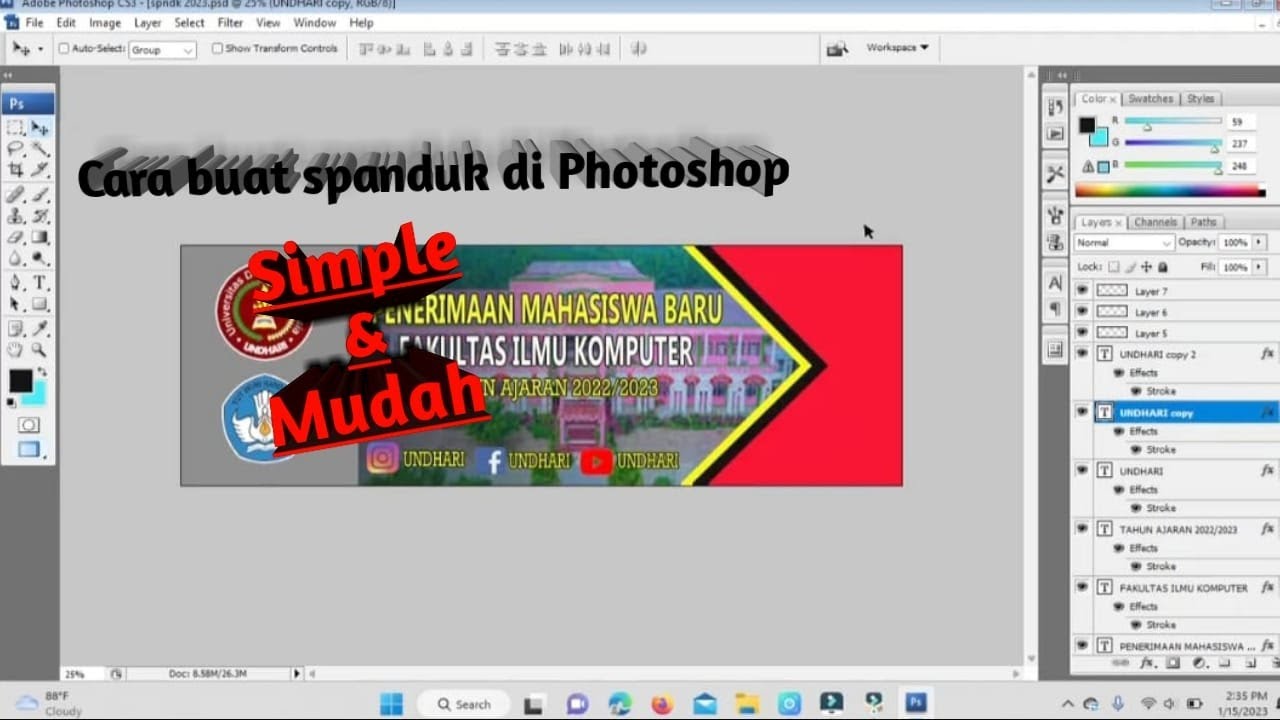Select the Eraser tool

pyautogui.click(x=16, y=238)
